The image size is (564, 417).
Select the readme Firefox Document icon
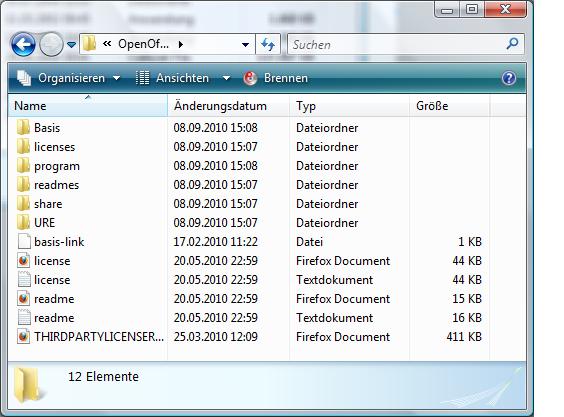coord(24,299)
